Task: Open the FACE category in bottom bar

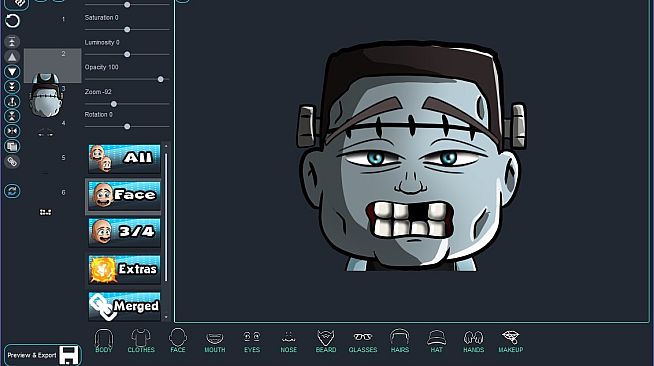Action: click(x=178, y=341)
